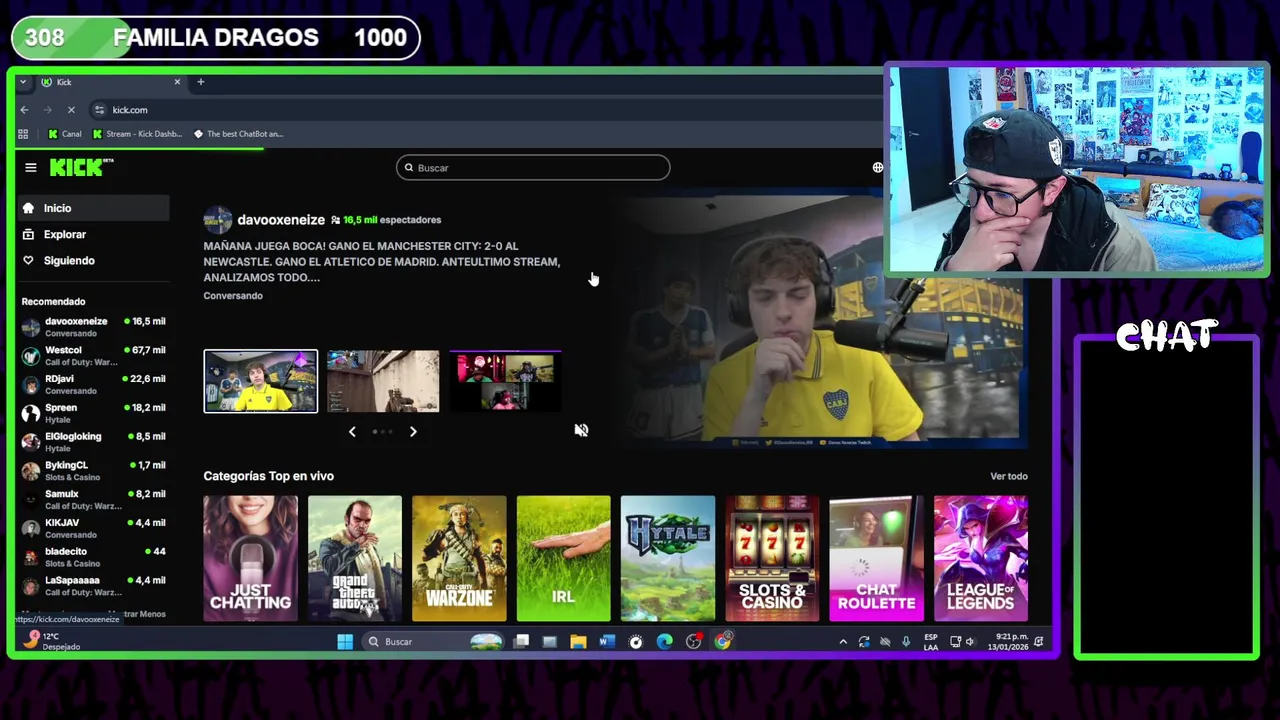
Task: Select the second featured stream thumbnail
Action: click(383, 381)
